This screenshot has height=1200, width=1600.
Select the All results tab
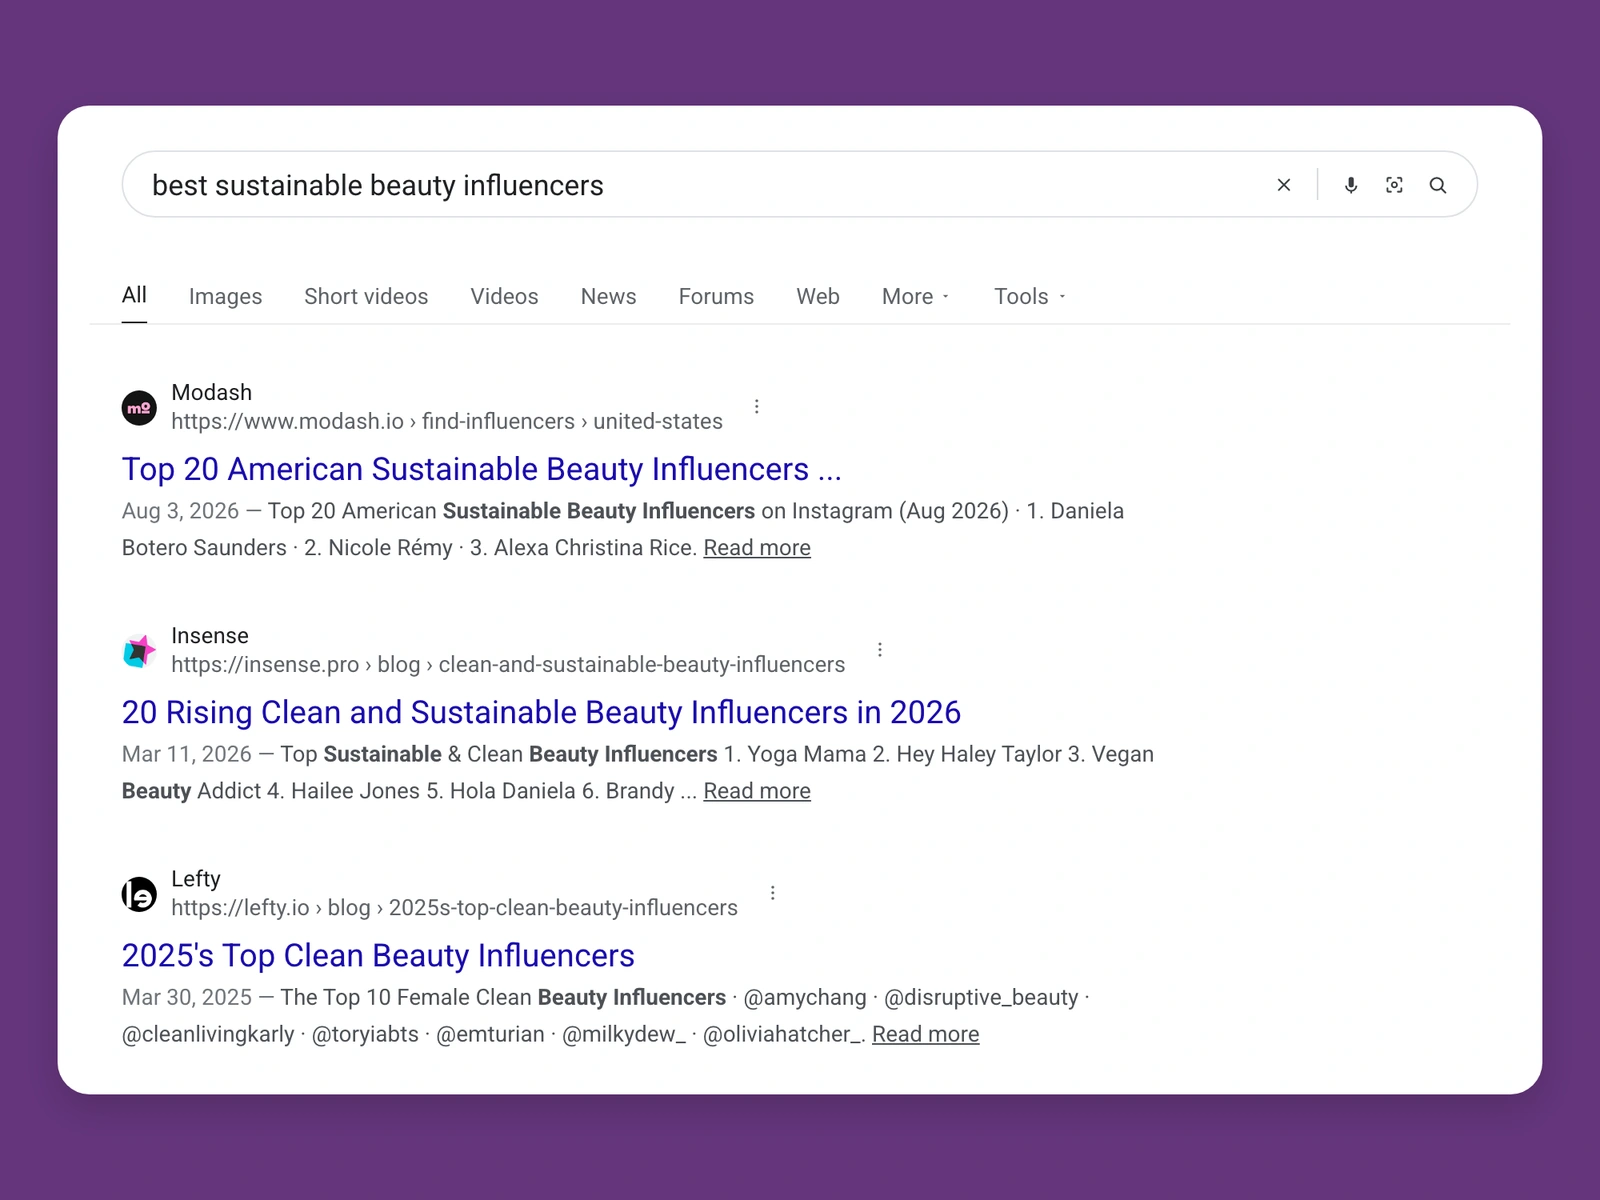coord(134,295)
